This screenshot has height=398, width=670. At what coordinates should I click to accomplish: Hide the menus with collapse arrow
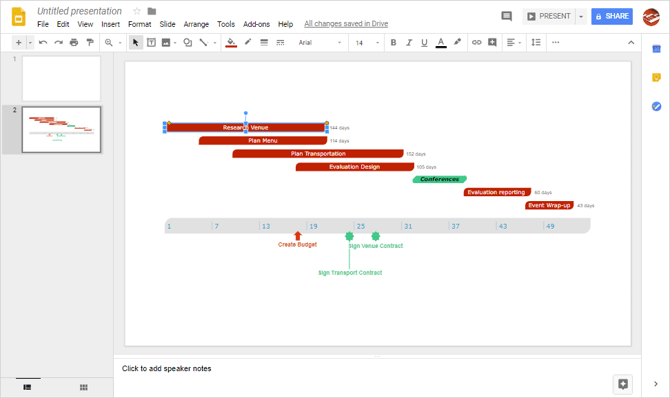(631, 42)
